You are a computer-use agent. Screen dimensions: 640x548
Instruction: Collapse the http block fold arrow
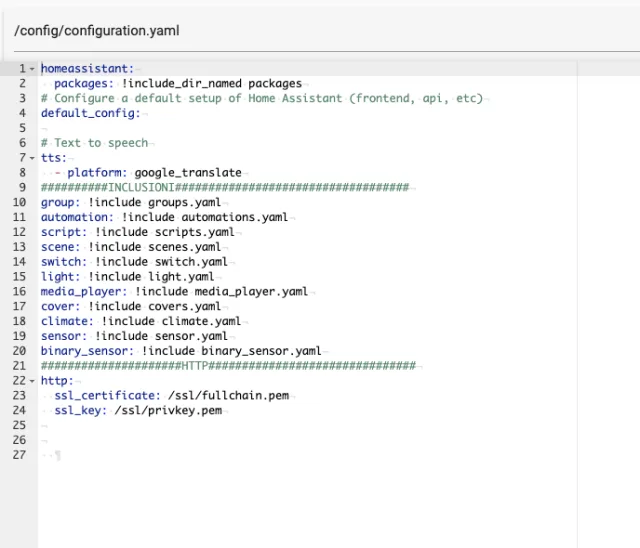coord(32,381)
